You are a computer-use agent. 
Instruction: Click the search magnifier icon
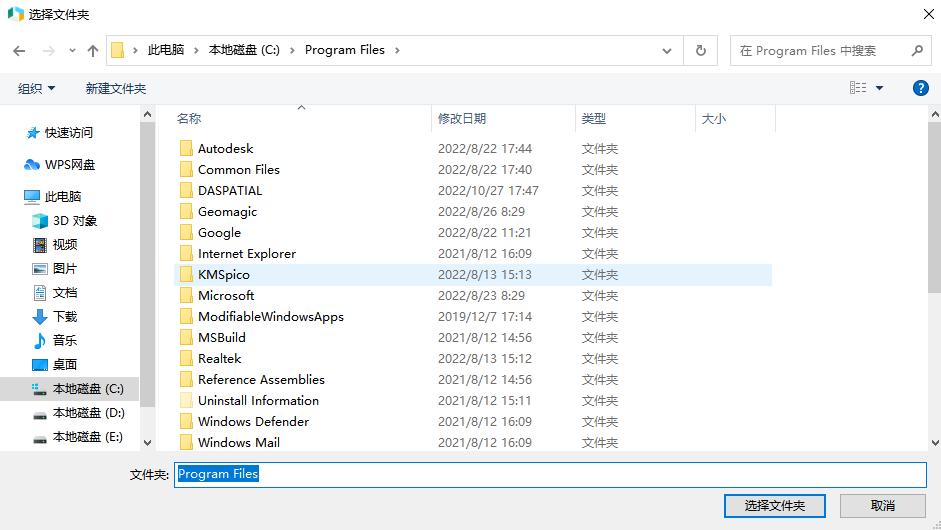click(917, 50)
